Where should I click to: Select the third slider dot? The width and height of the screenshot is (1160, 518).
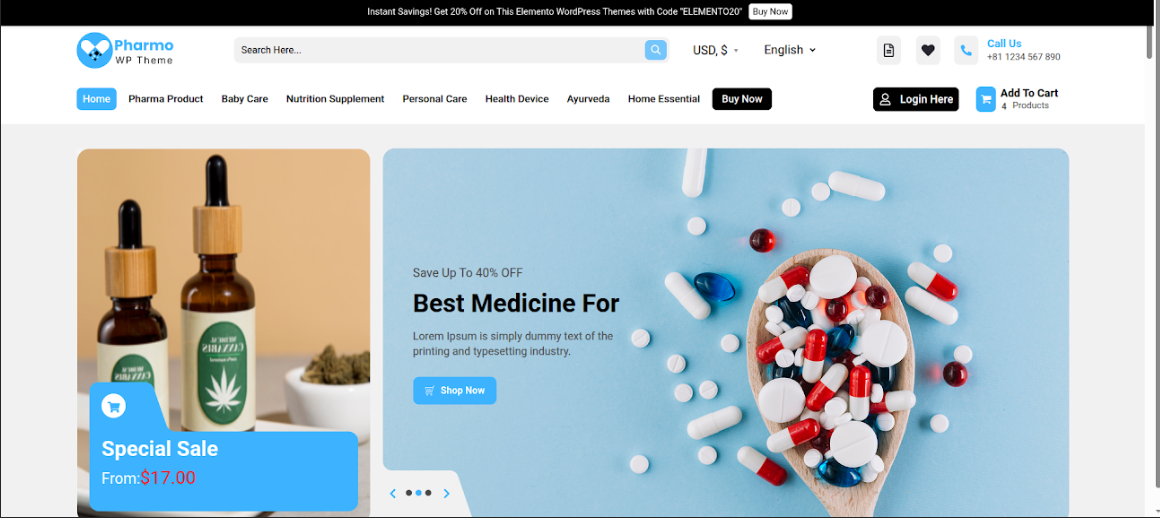[x=428, y=493]
